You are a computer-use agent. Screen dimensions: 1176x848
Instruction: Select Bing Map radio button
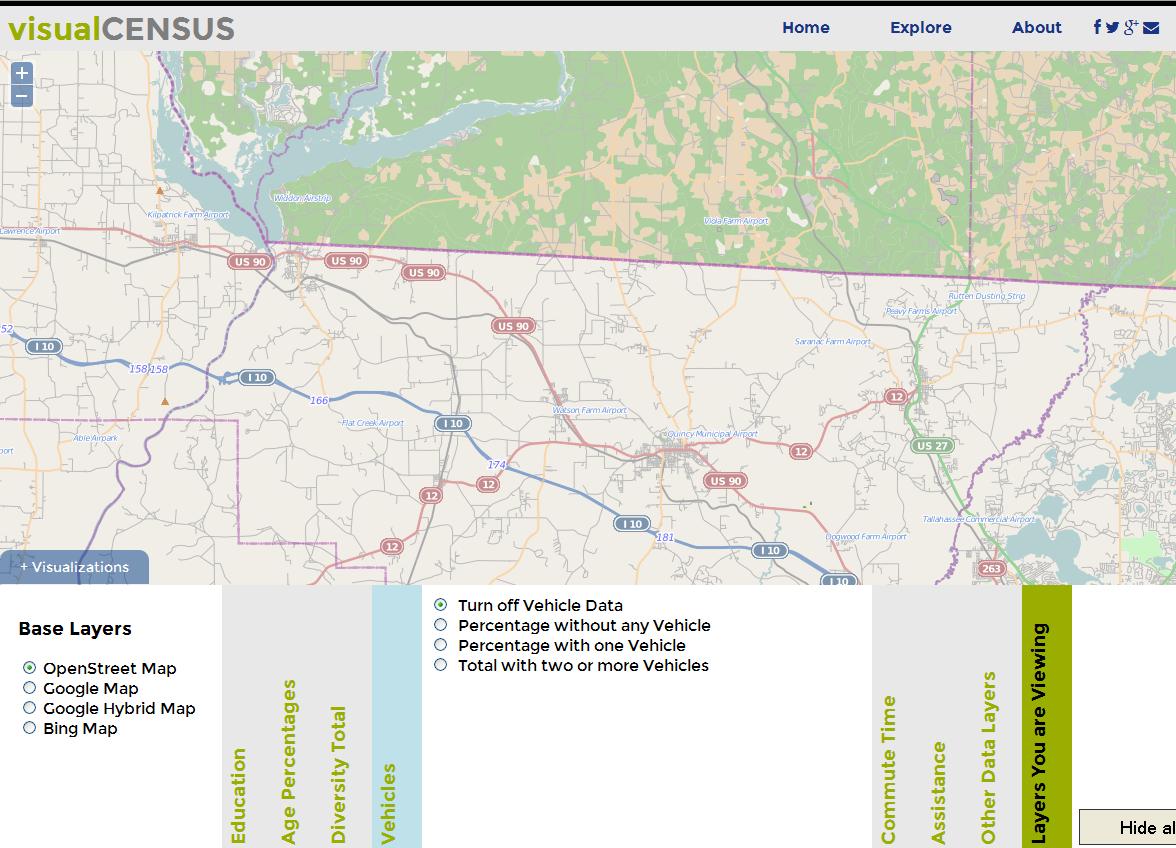tap(30, 728)
